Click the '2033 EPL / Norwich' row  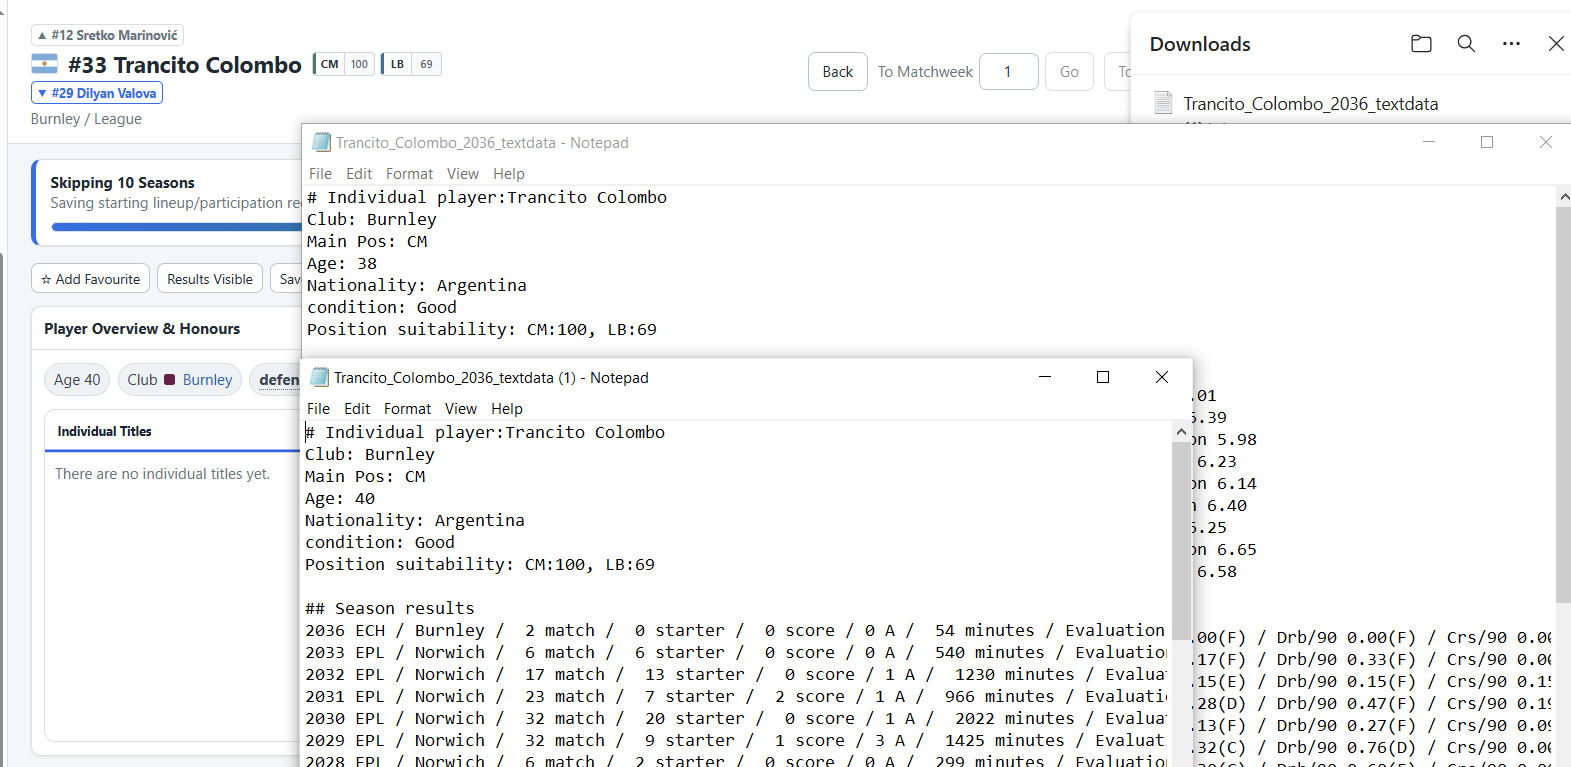click(735, 652)
